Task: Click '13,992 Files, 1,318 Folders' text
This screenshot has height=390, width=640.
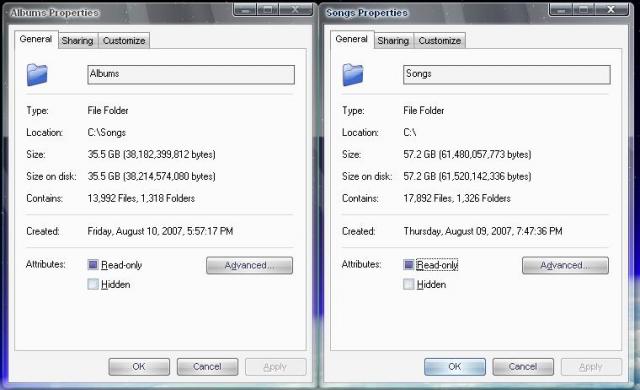Action: [141, 199]
